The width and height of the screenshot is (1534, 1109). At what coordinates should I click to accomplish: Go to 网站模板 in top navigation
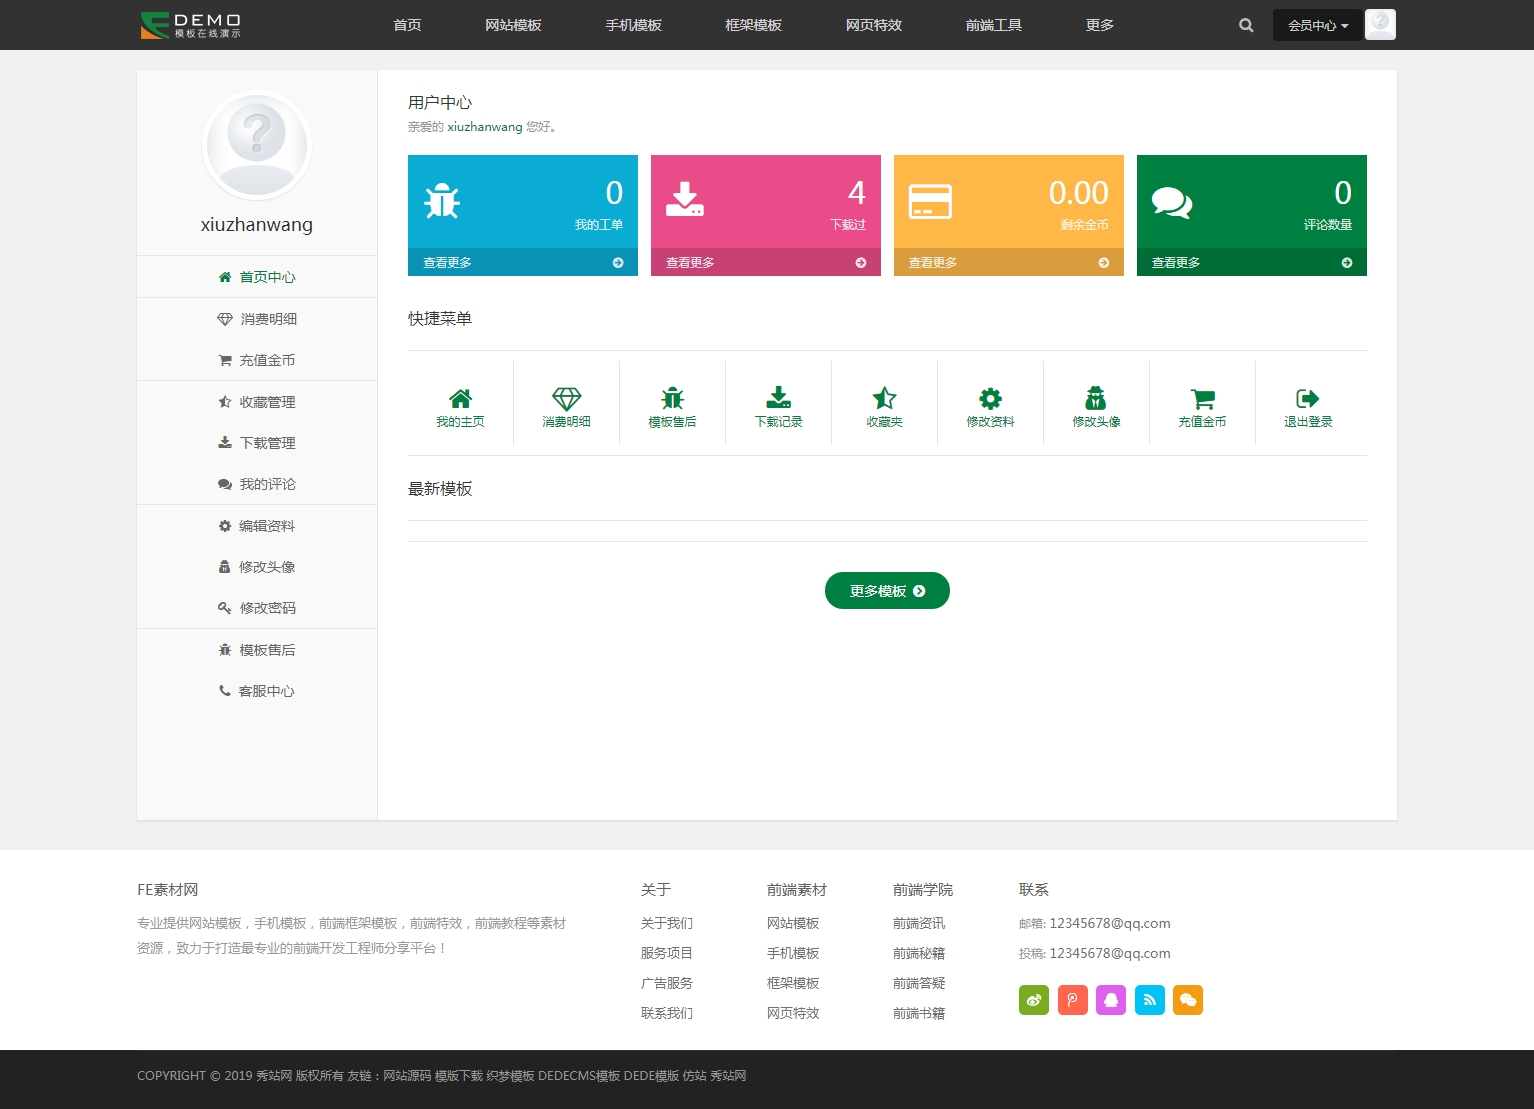pos(513,25)
